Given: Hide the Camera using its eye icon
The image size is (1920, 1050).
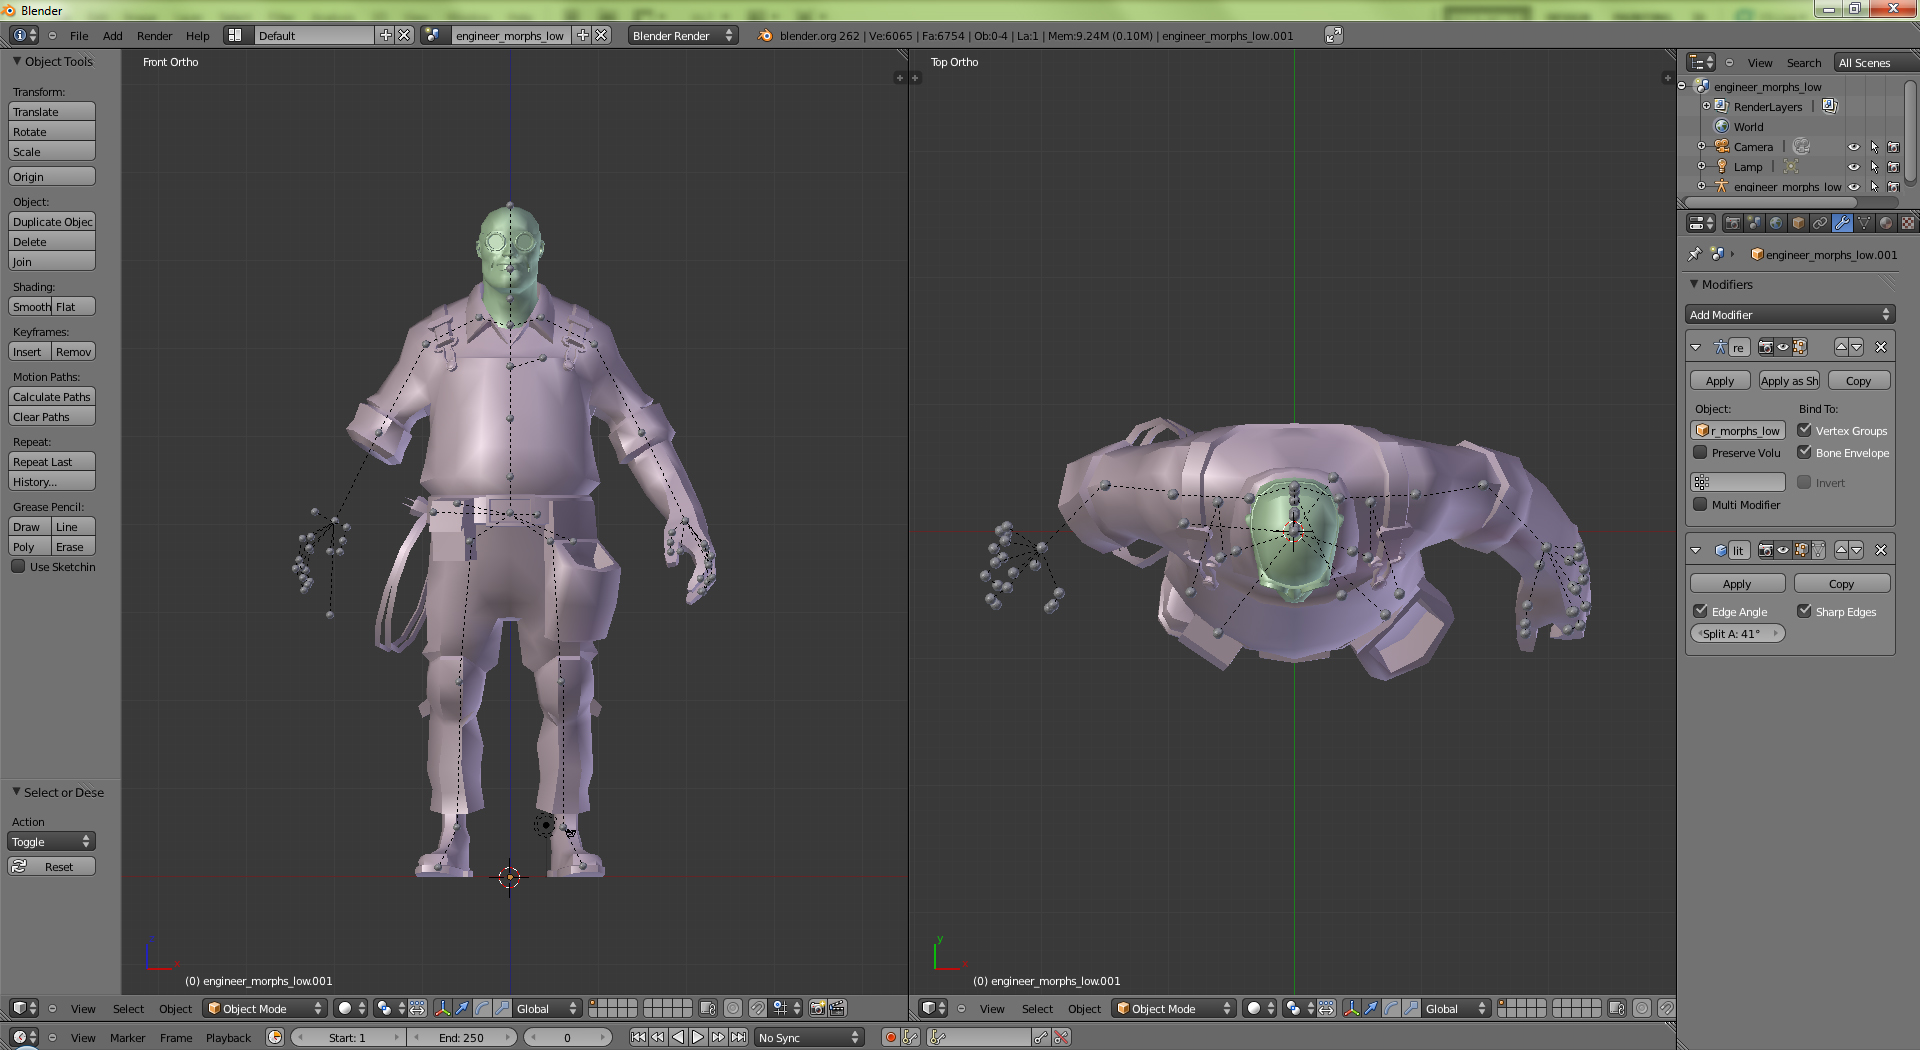Looking at the screenshot, I should click(1853, 147).
